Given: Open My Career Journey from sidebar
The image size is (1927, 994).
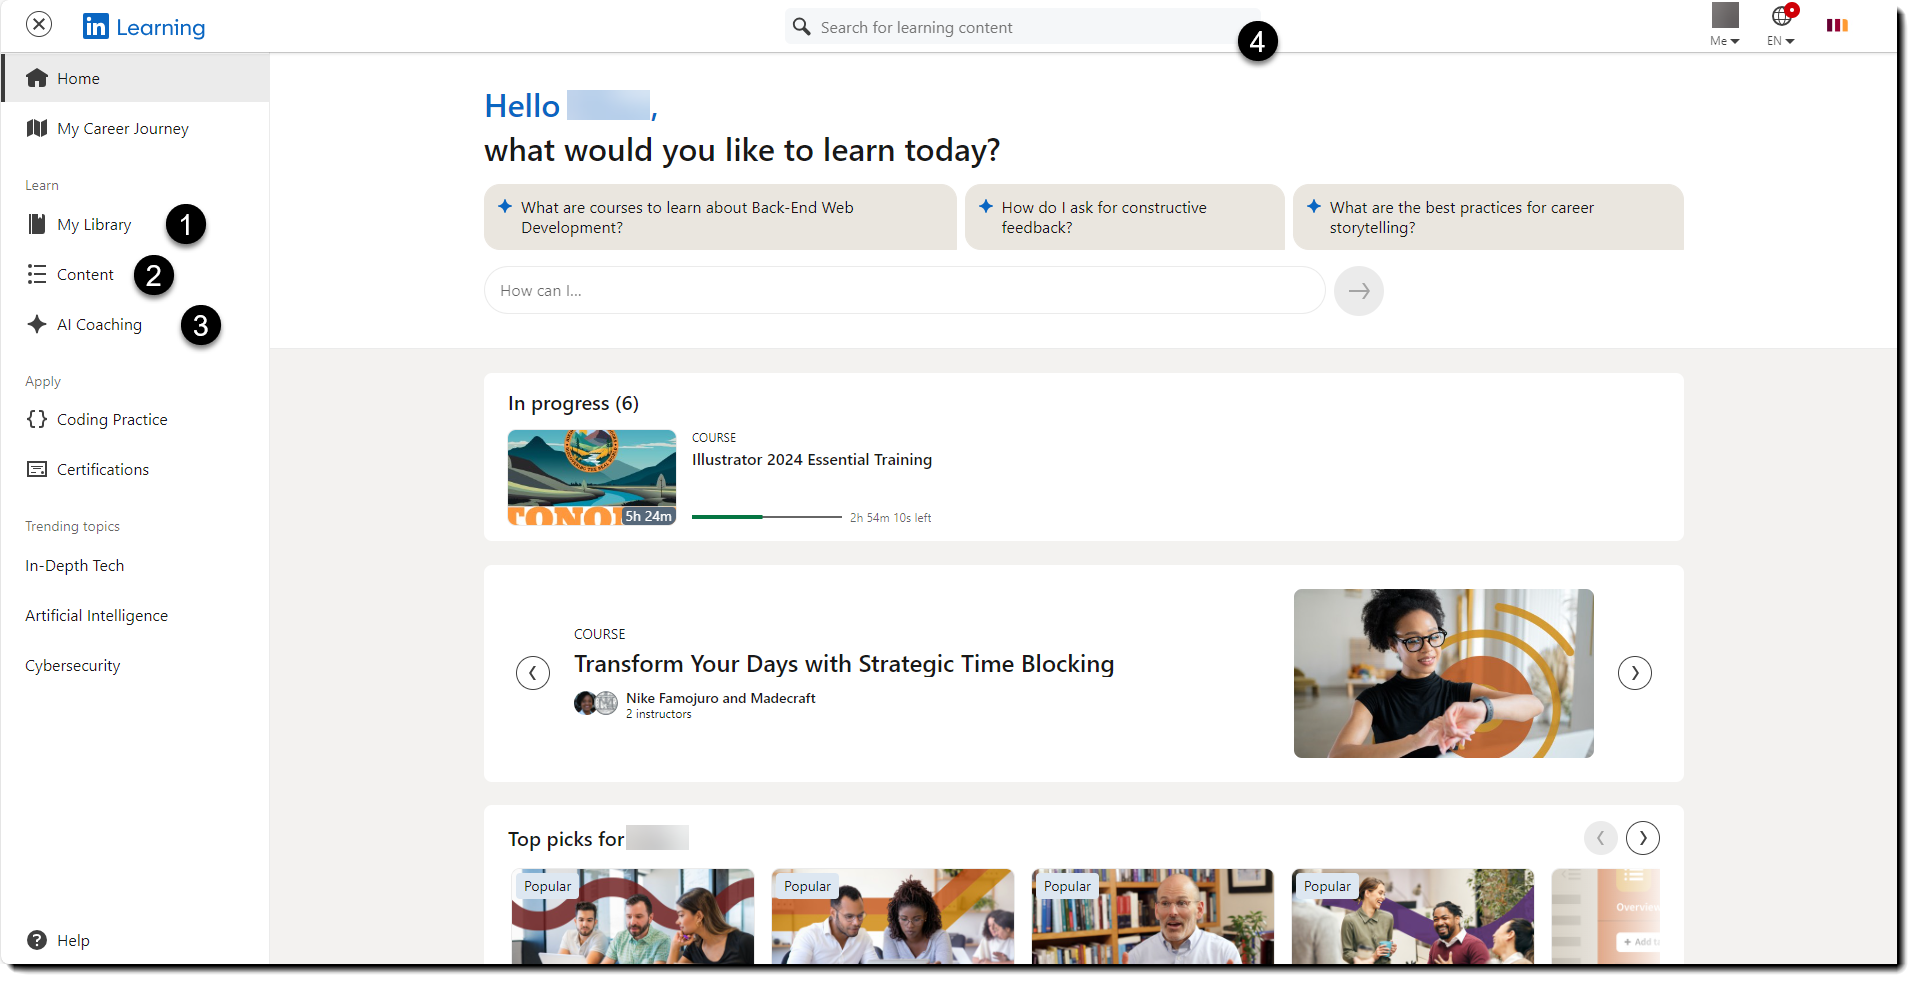Looking at the screenshot, I should pyautogui.click(x=122, y=128).
